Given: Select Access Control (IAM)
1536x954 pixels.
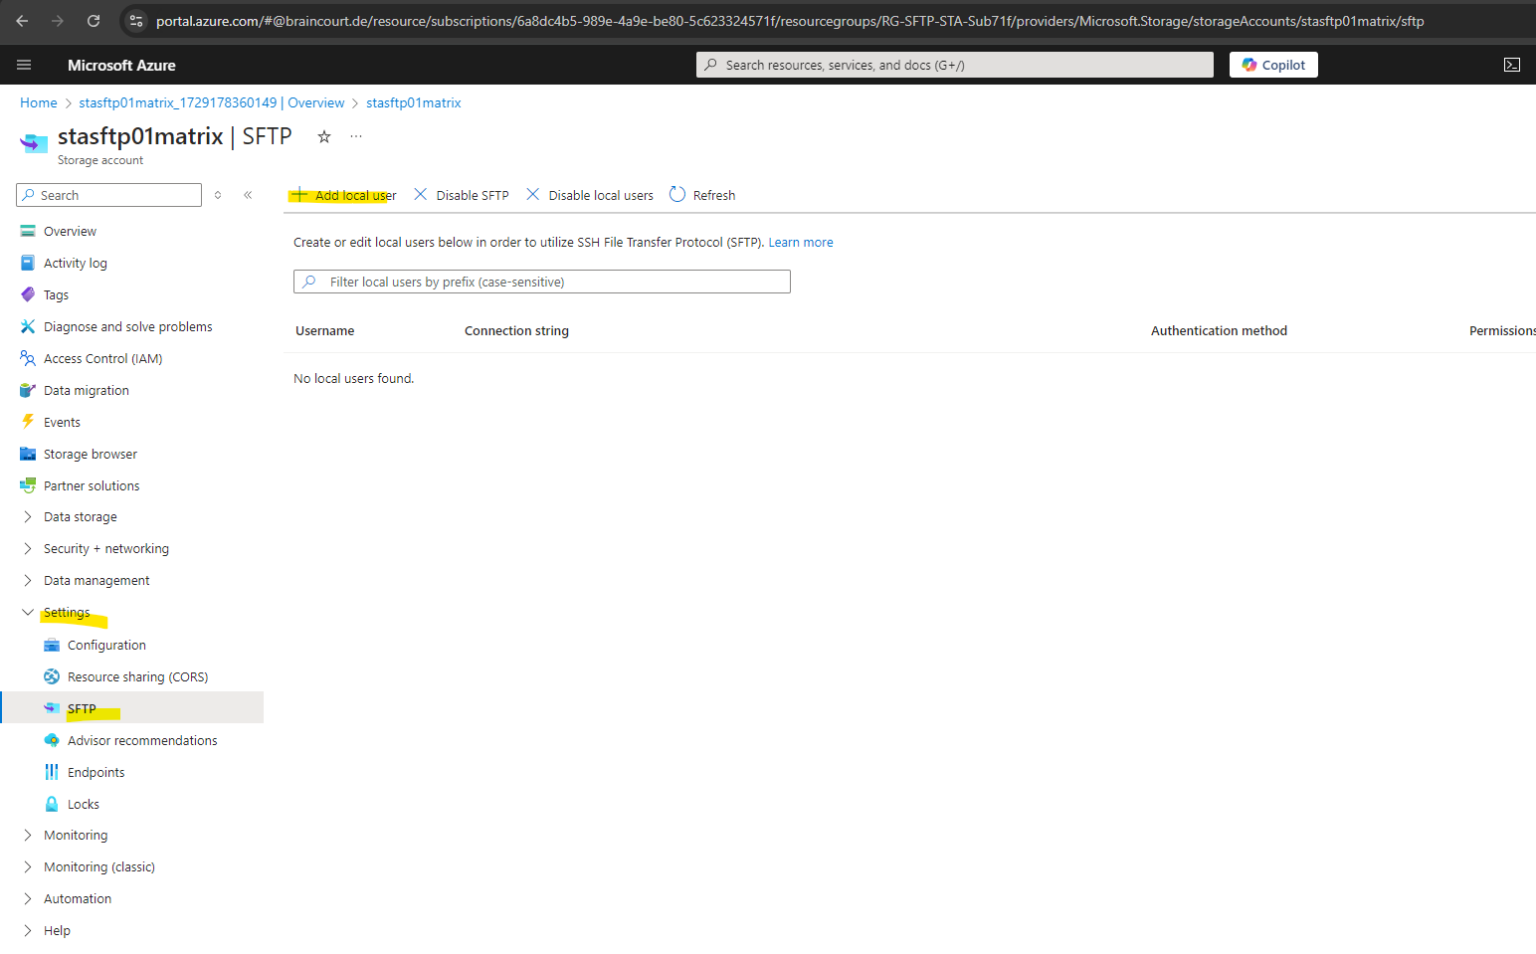Looking at the screenshot, I should pos(103,358).
